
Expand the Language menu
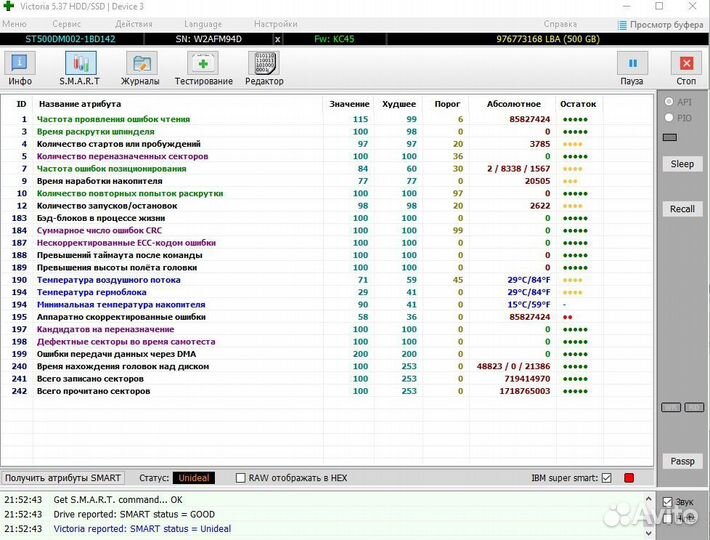(203, 23)
